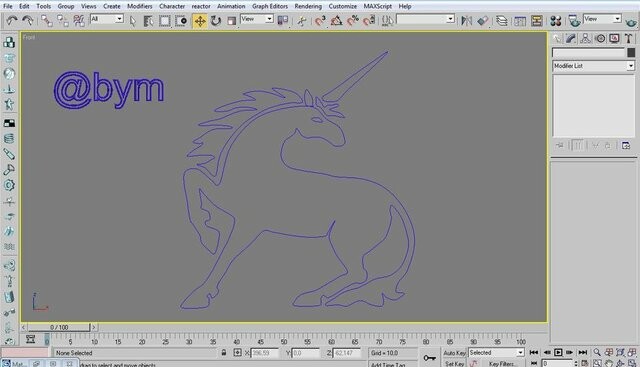This screenshot has width=640, height=367.
Task: Open the Selected key filter dropdown
Action: point(496,352)
